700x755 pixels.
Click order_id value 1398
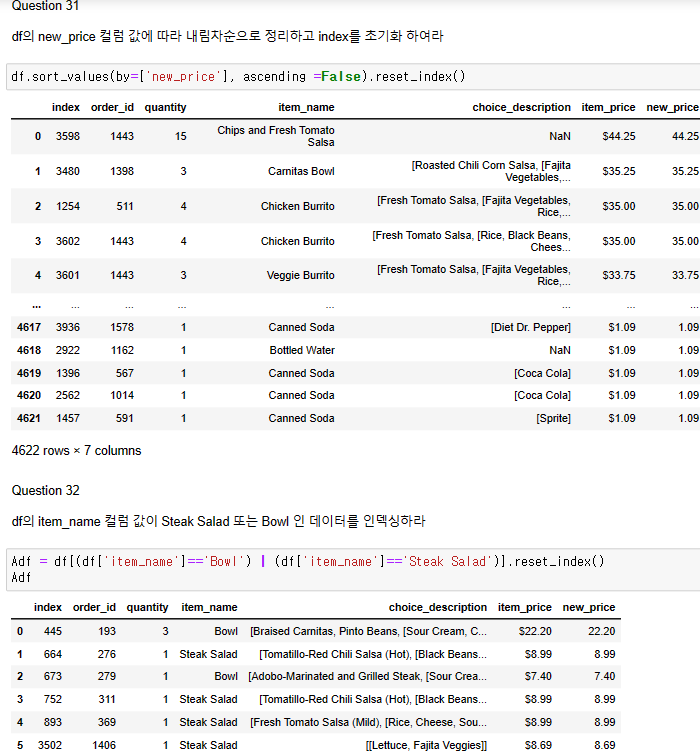122,171
